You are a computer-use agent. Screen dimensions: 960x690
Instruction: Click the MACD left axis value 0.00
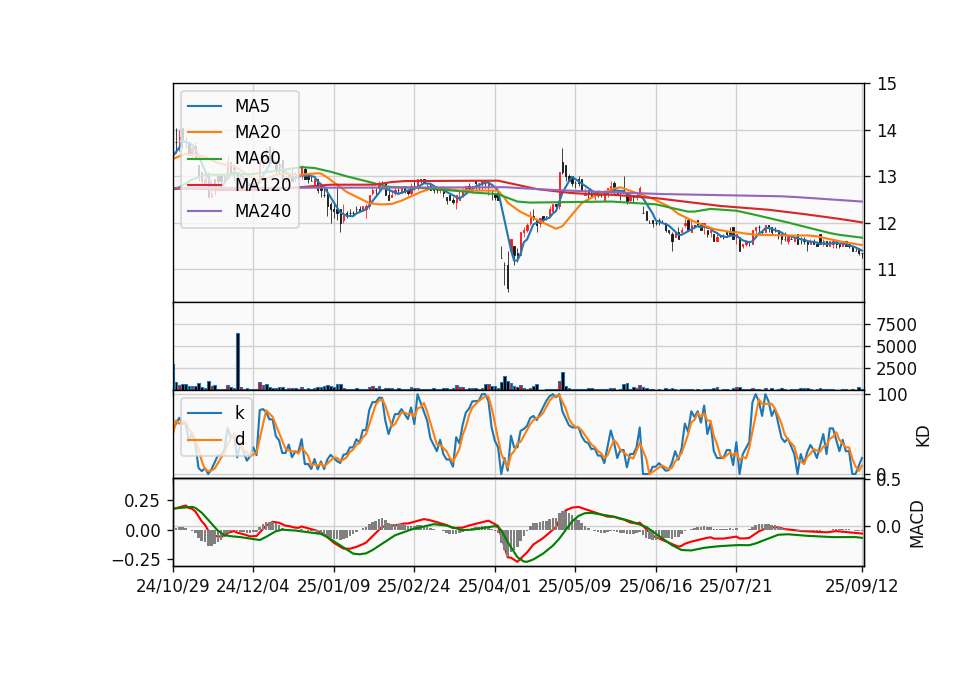(141, 530)
